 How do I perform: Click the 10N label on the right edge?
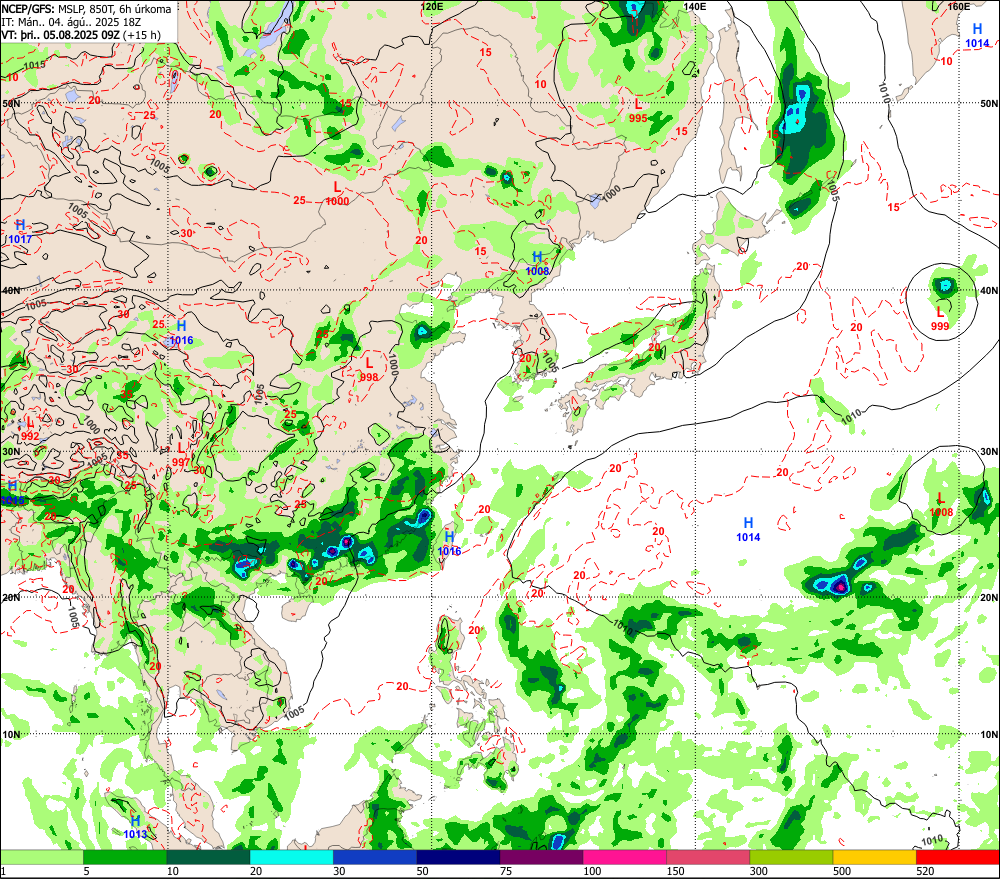tap(989, 735)
